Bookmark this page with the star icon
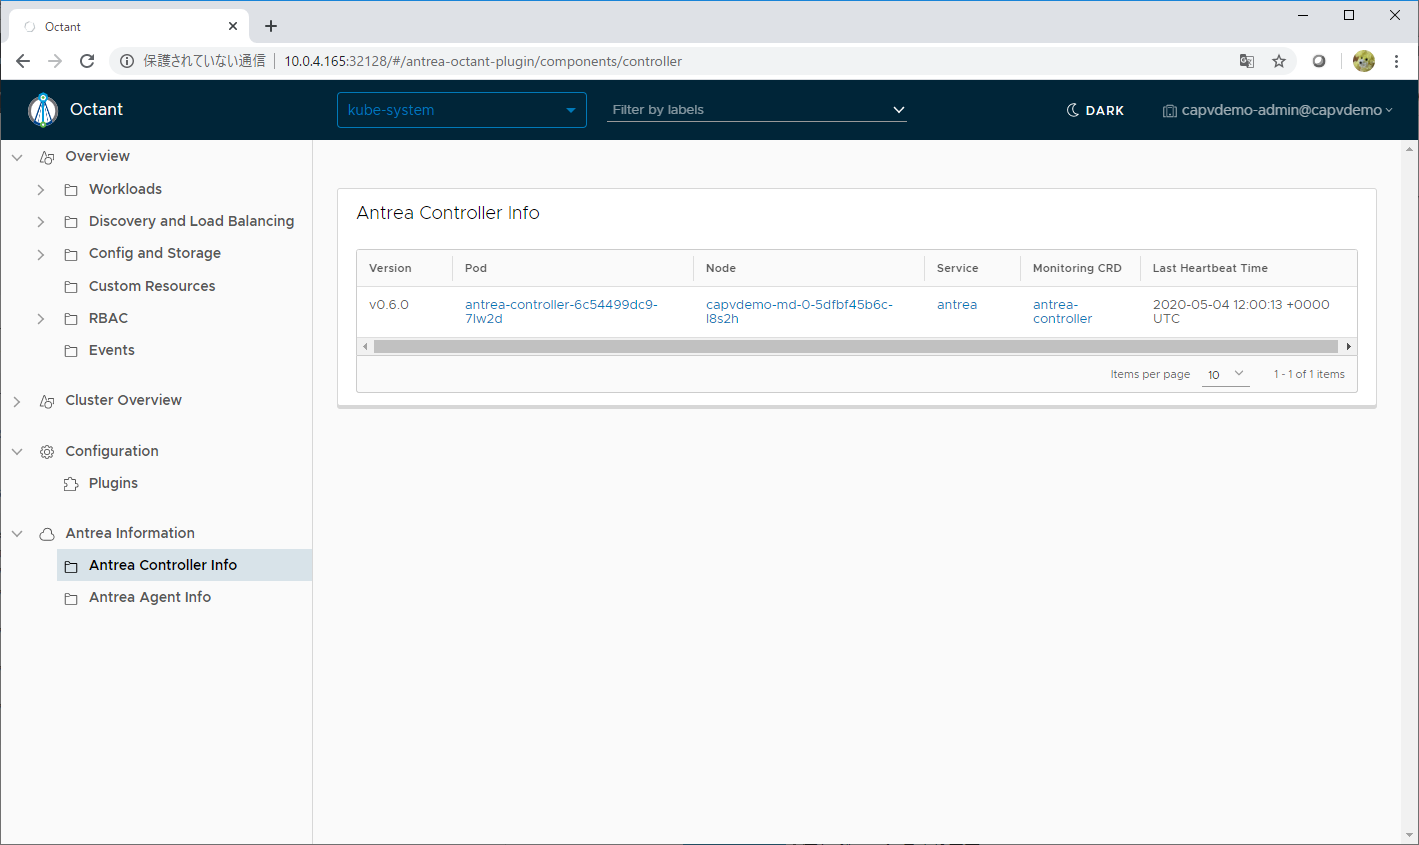 [1279, 61]
